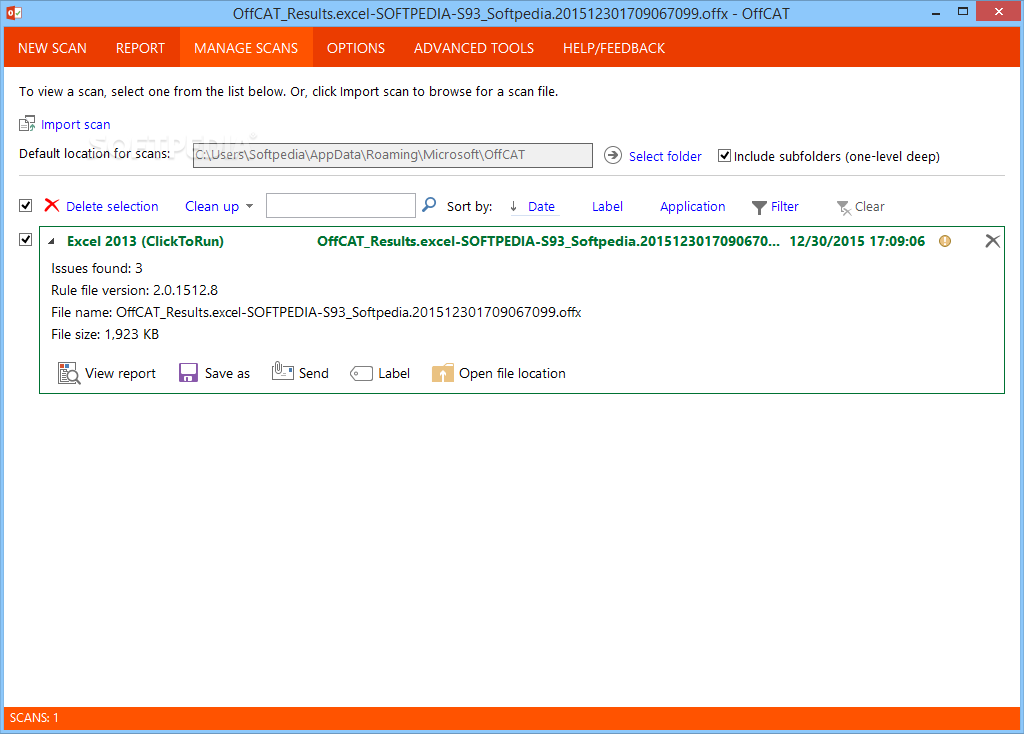
Task: Open the Clean up dropdown arrow
Action: [x=249, y=206]
